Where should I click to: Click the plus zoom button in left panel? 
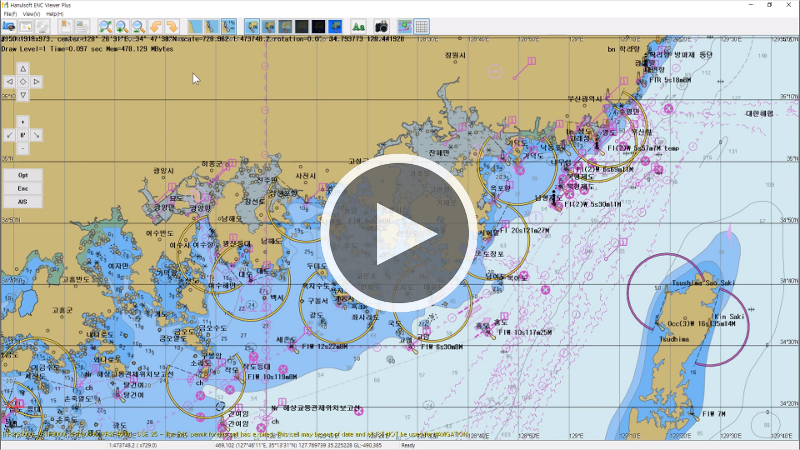point(23,119)
